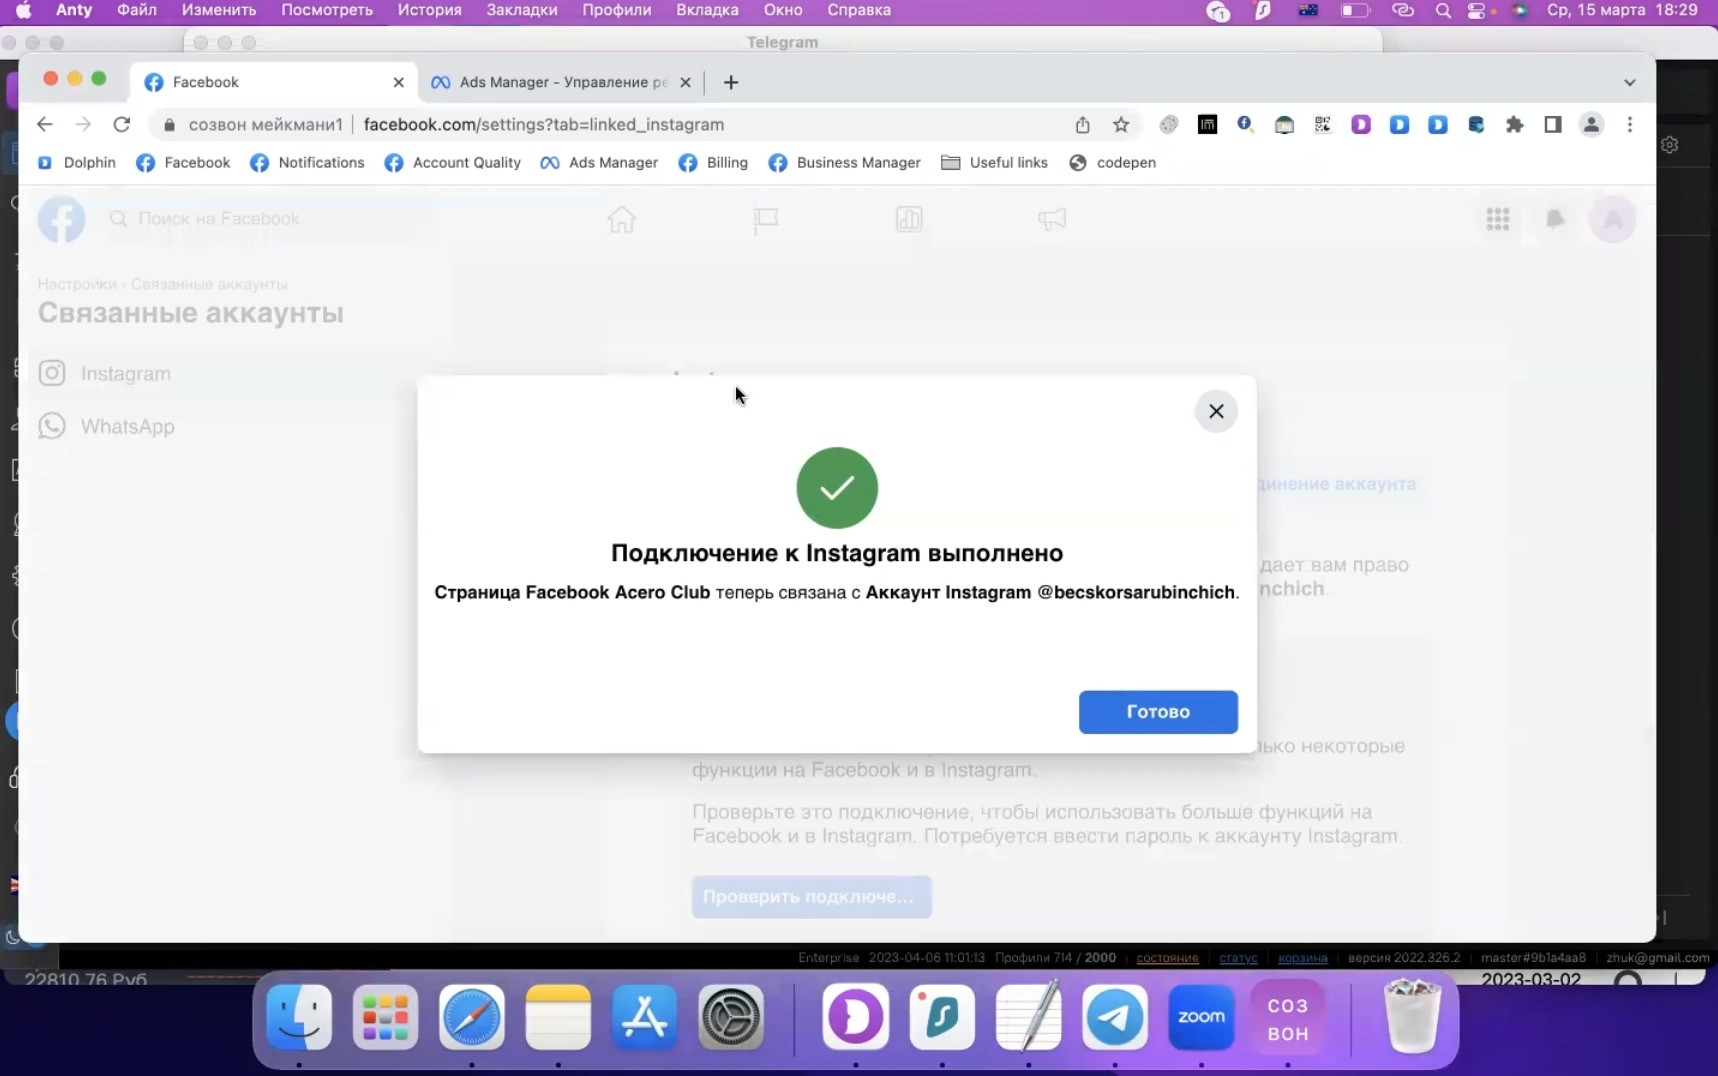
Task: Open Telegram from the dock
Action: point(1115,1018)
